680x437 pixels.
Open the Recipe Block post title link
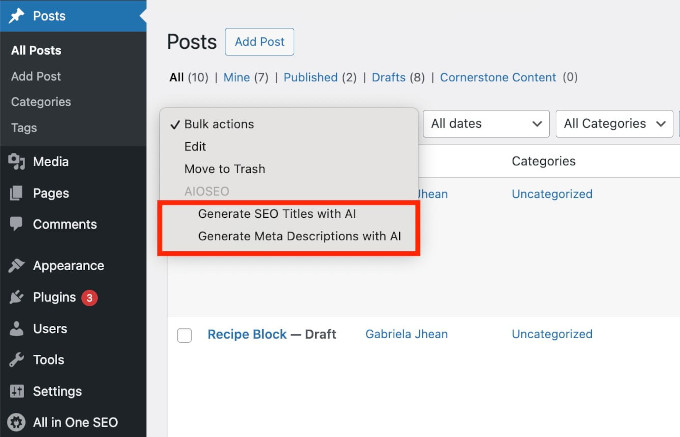click(247, 334)
